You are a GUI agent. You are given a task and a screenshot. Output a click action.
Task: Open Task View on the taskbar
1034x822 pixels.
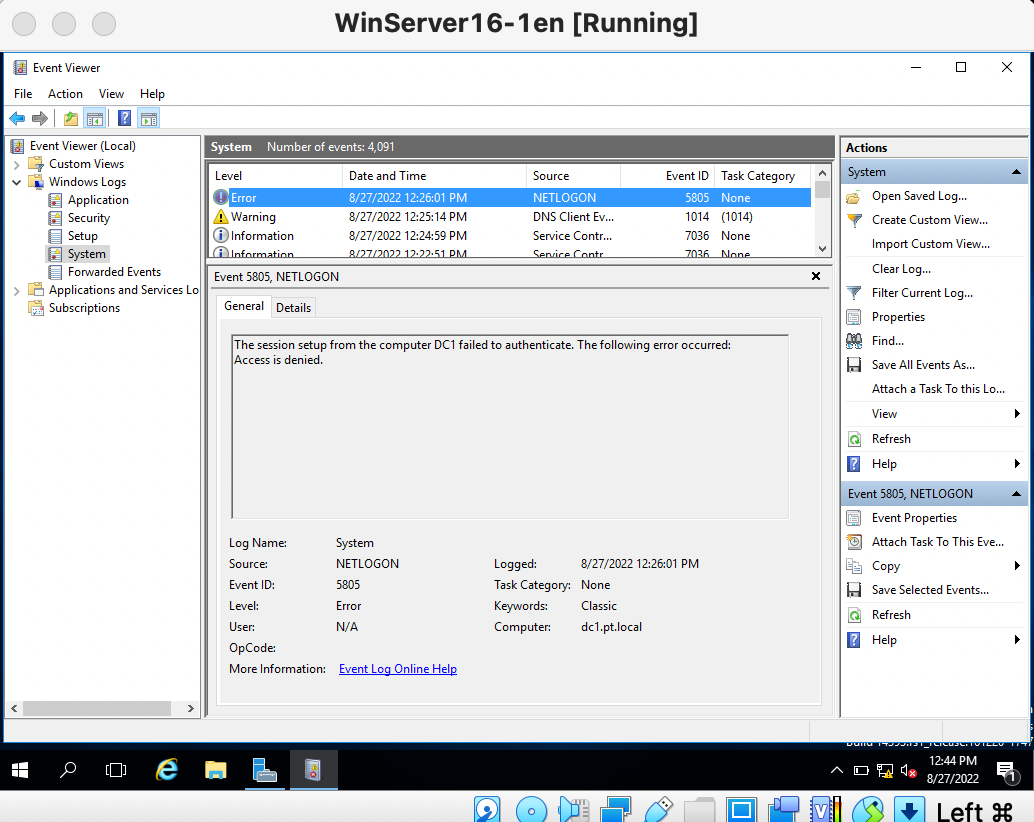pos(116,769)
